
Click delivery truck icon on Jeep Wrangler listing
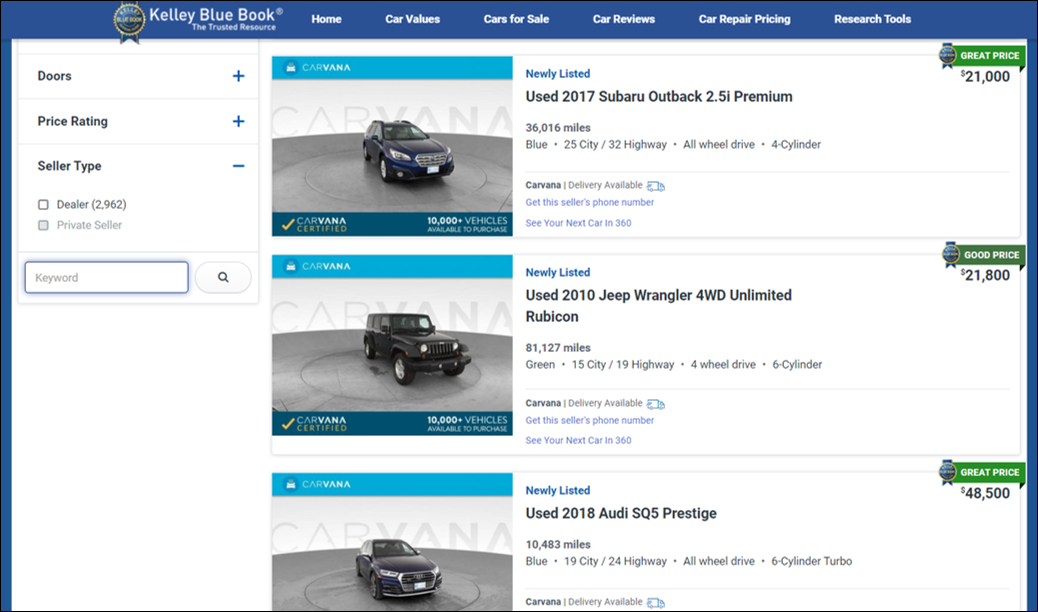tap(655, 404)
